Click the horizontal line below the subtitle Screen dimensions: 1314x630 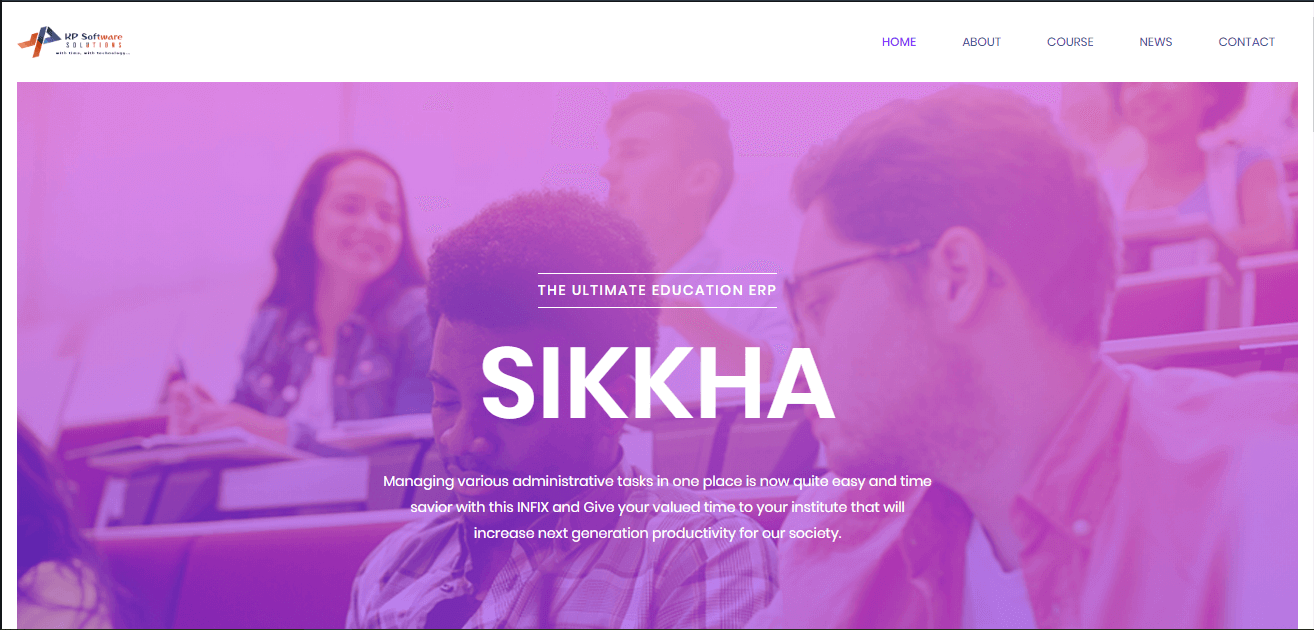[x=657, y=307]
